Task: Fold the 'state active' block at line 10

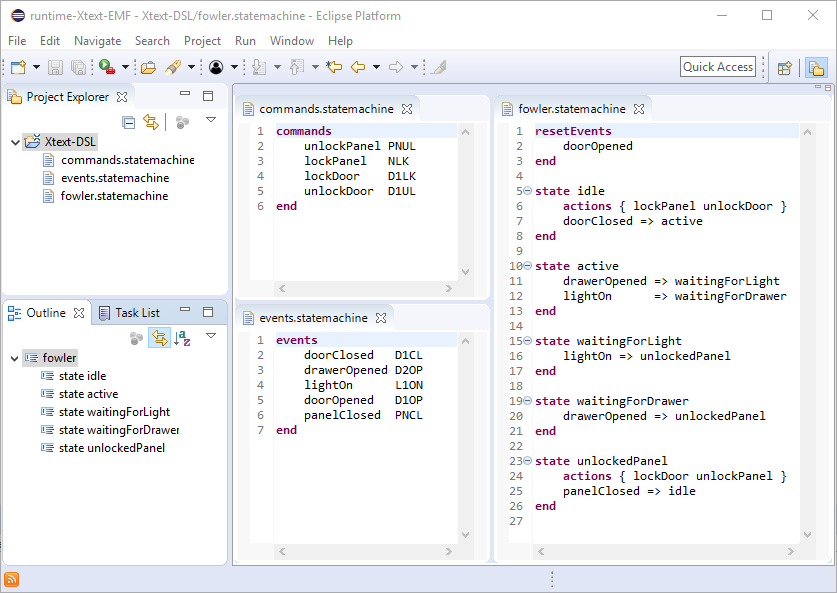Action: [x=527, y=265]
